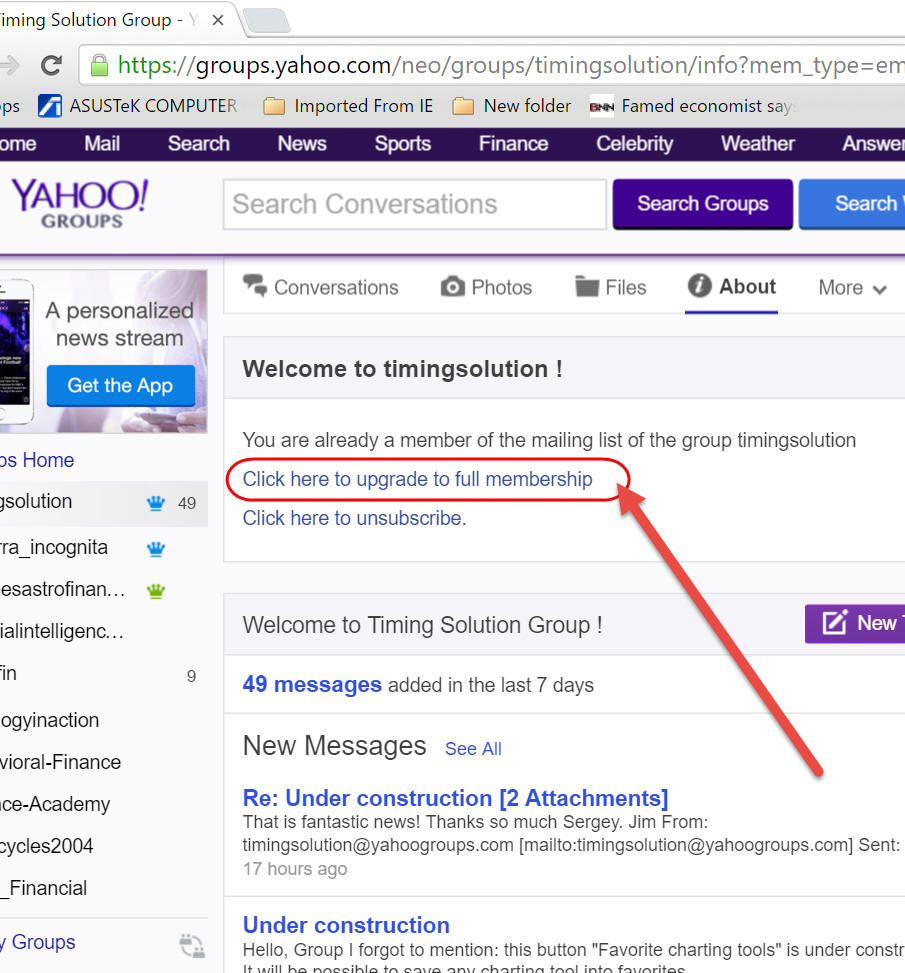Open the Under construction [2 Attachments] reply
905x973 pixels.
tap(455, 798)
